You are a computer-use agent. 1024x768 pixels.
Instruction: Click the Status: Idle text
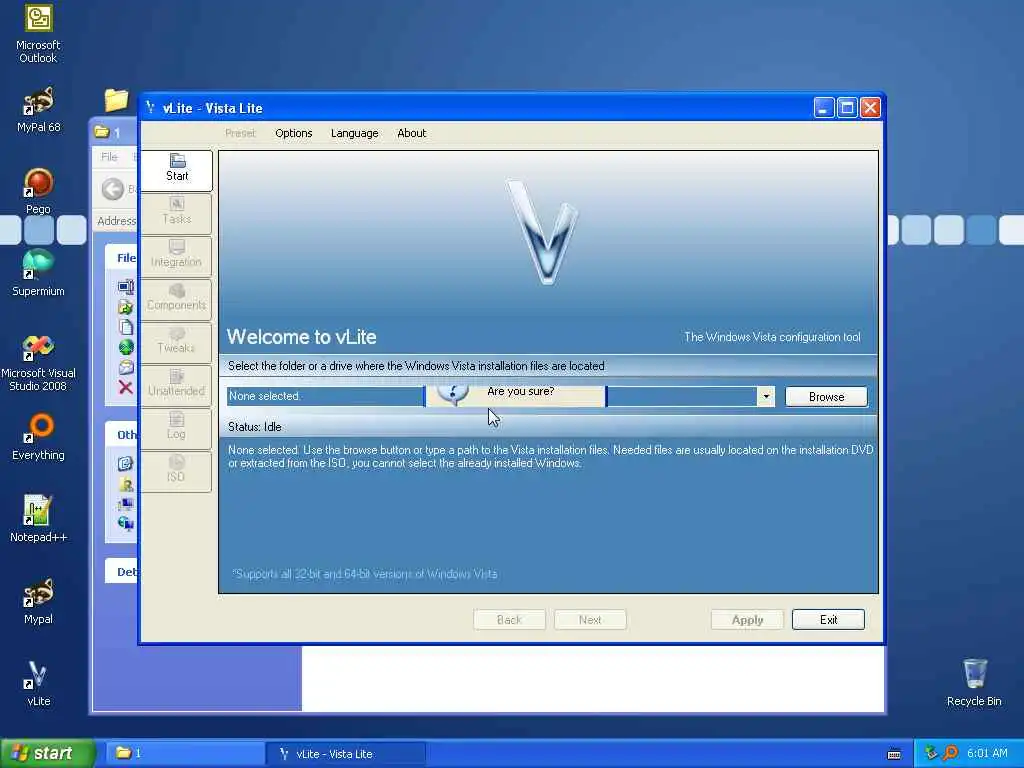255,427
